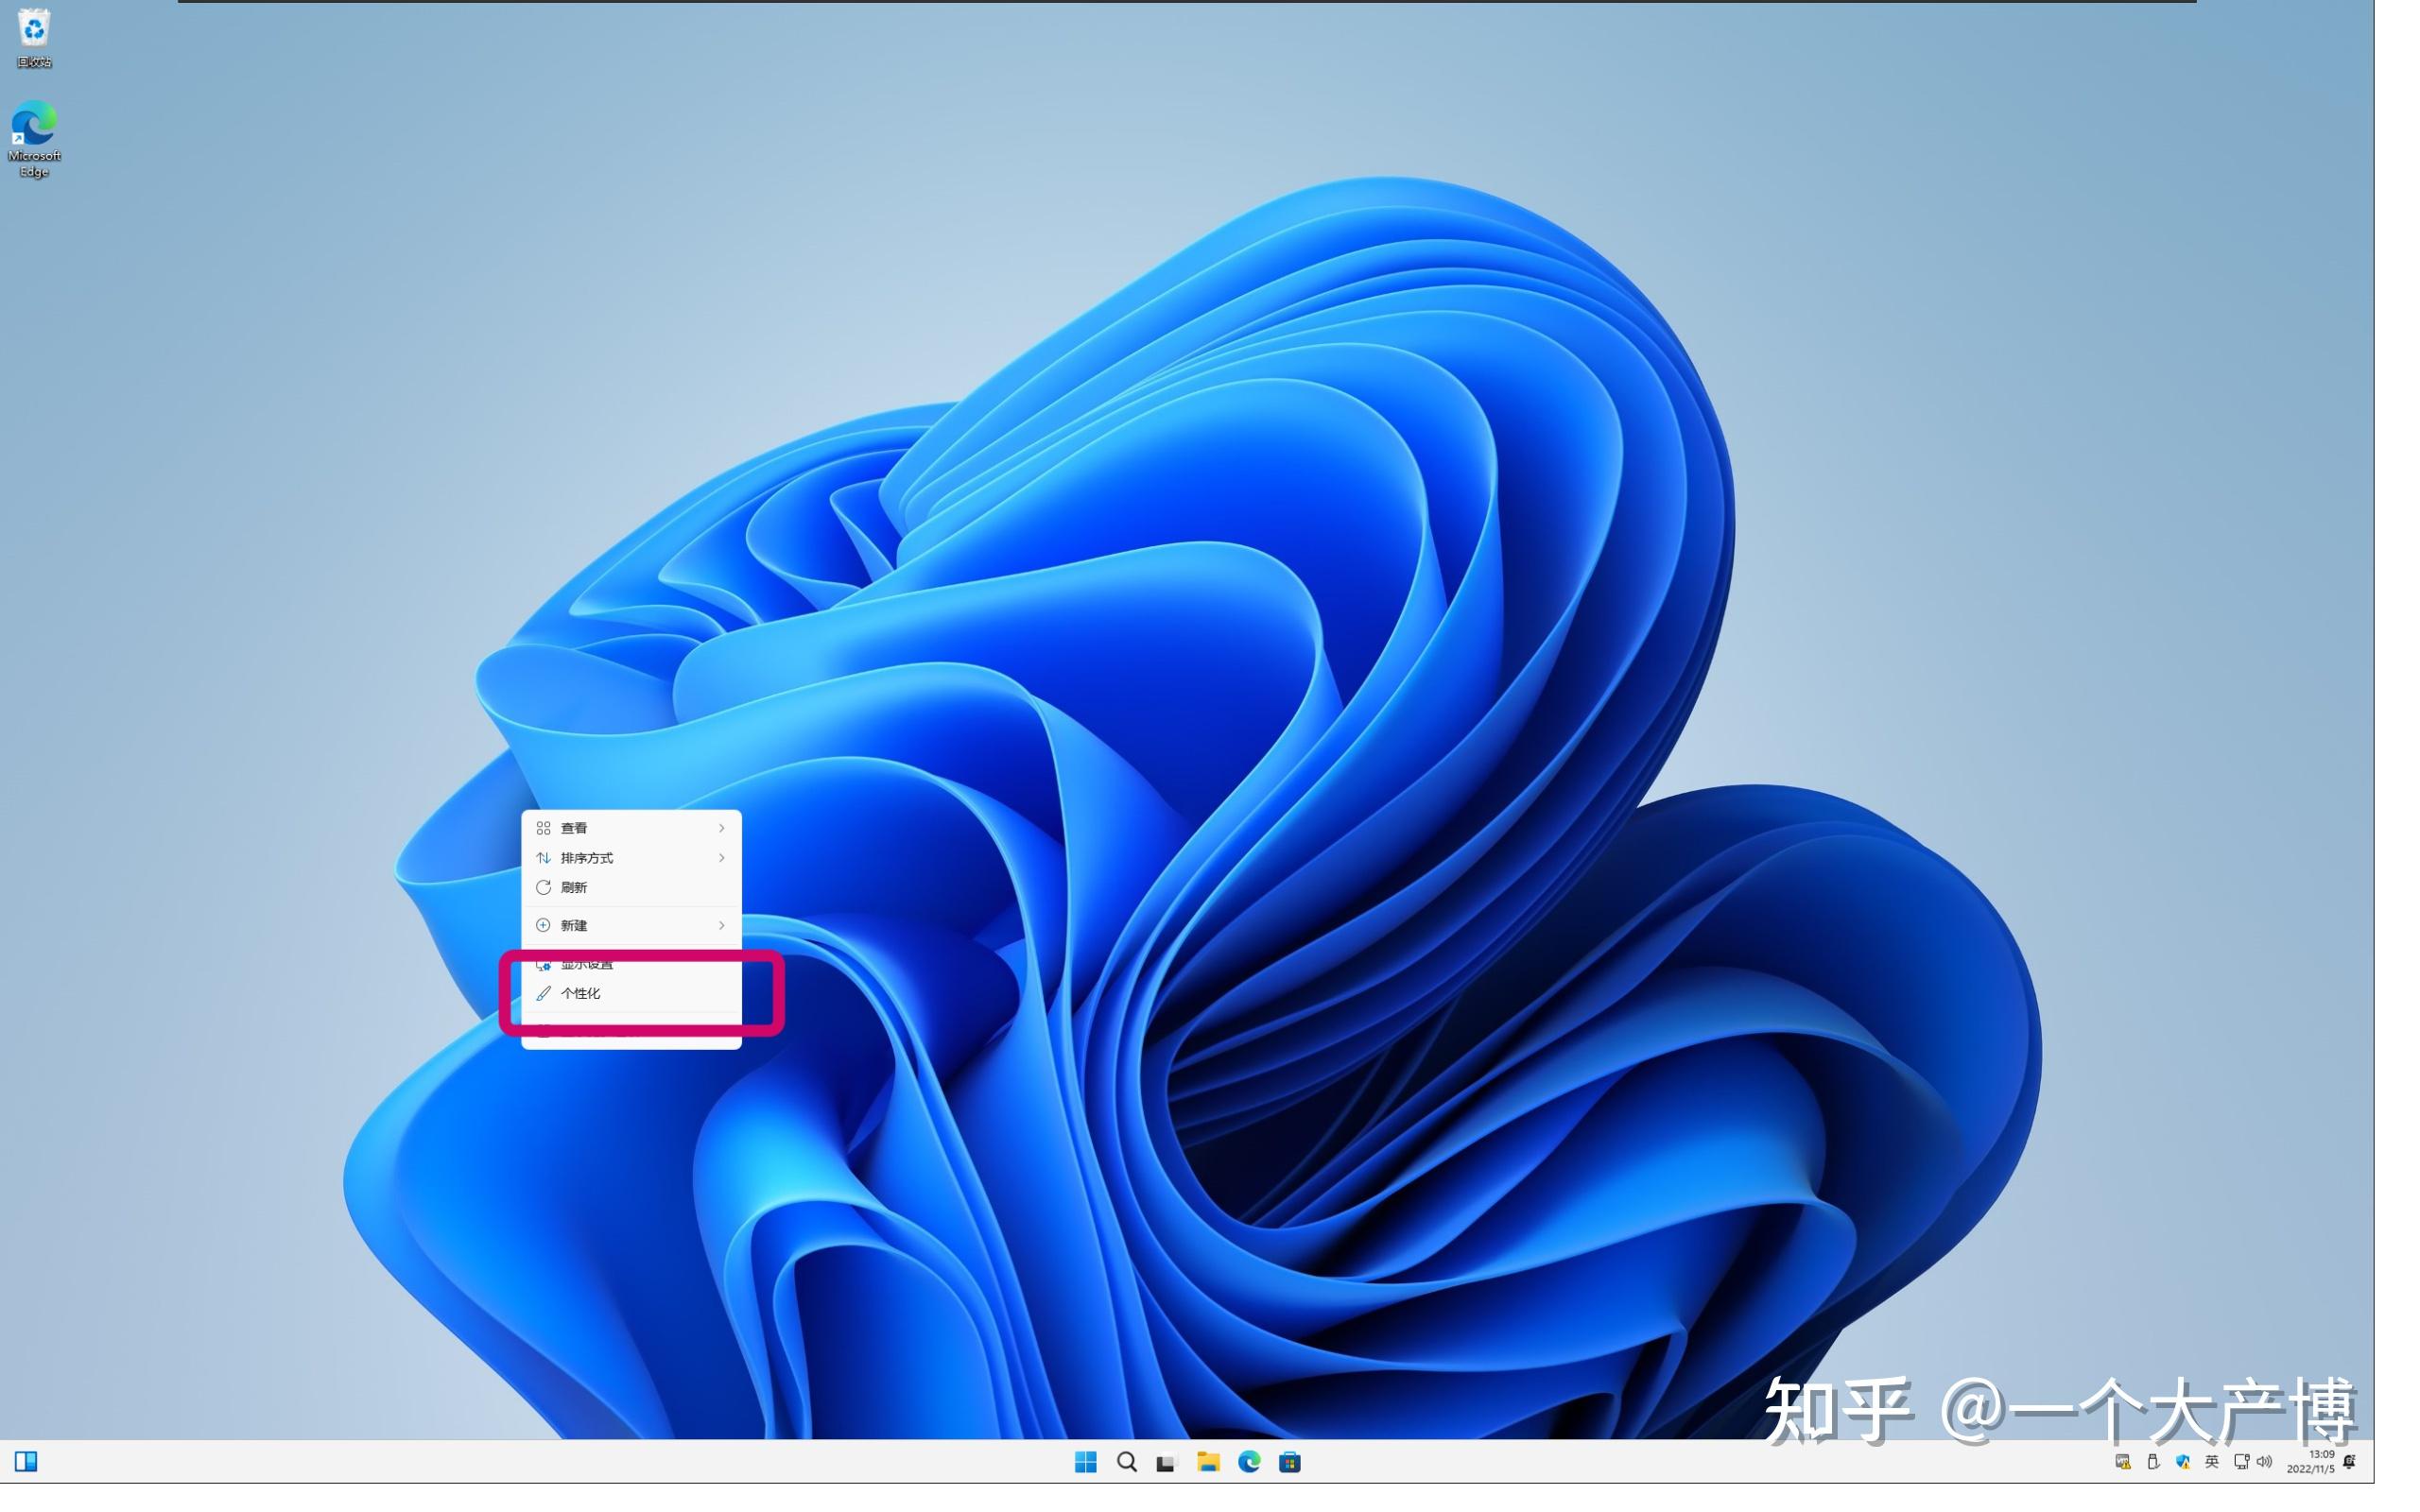This screenshot has height=1512, width=2420.
Task: Choose 查看 in the context menu
Action: 631,828
